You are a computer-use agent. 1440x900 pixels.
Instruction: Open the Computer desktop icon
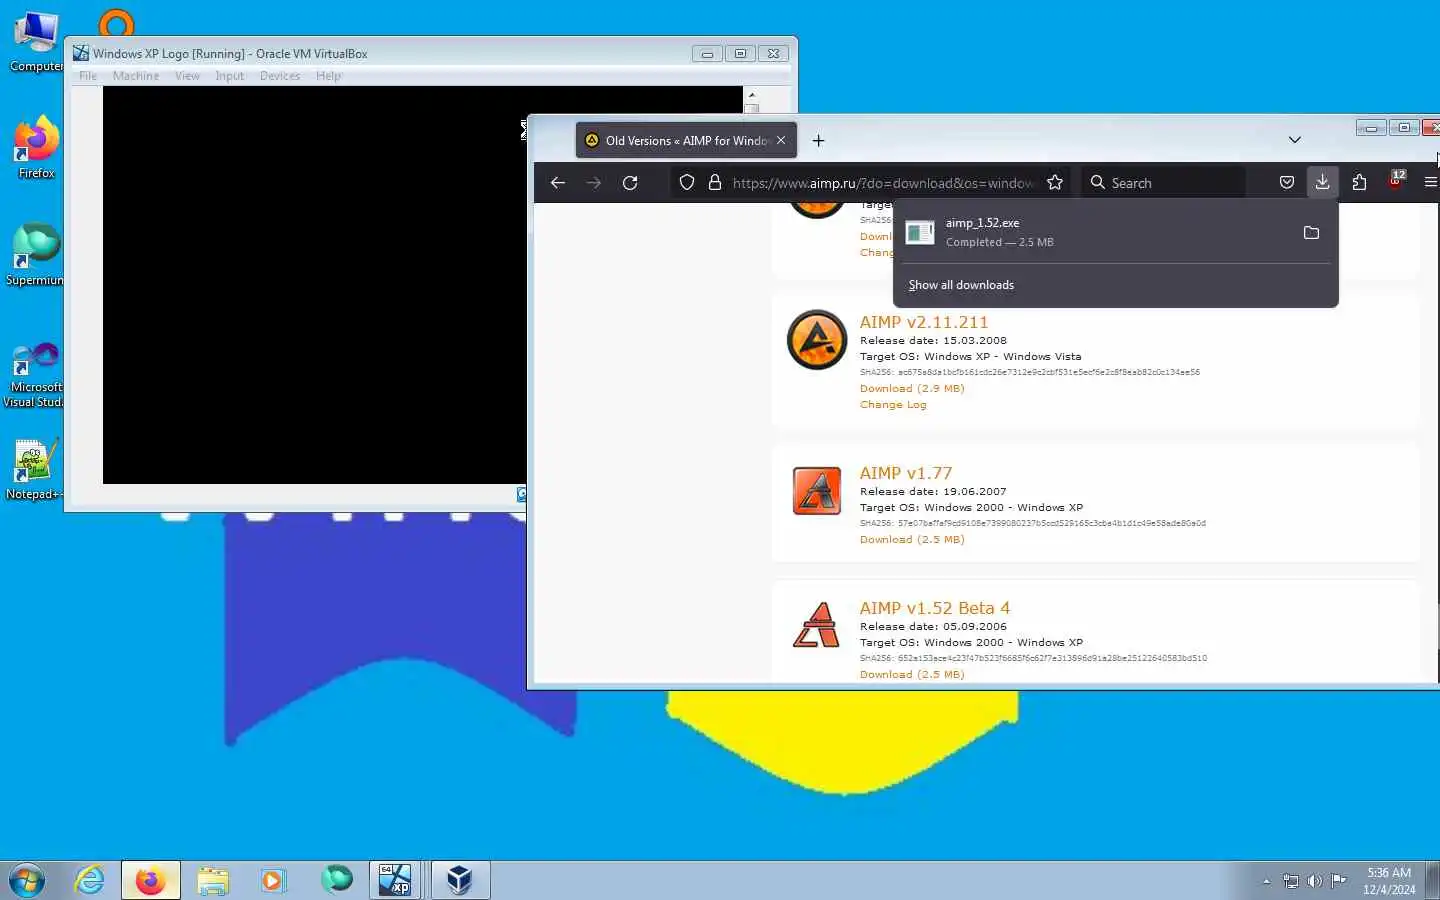point(36,42)
